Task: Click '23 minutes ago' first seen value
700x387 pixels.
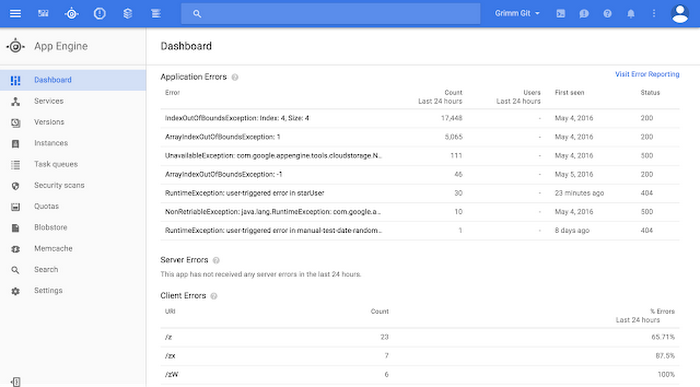Action: tap(579, 193)
